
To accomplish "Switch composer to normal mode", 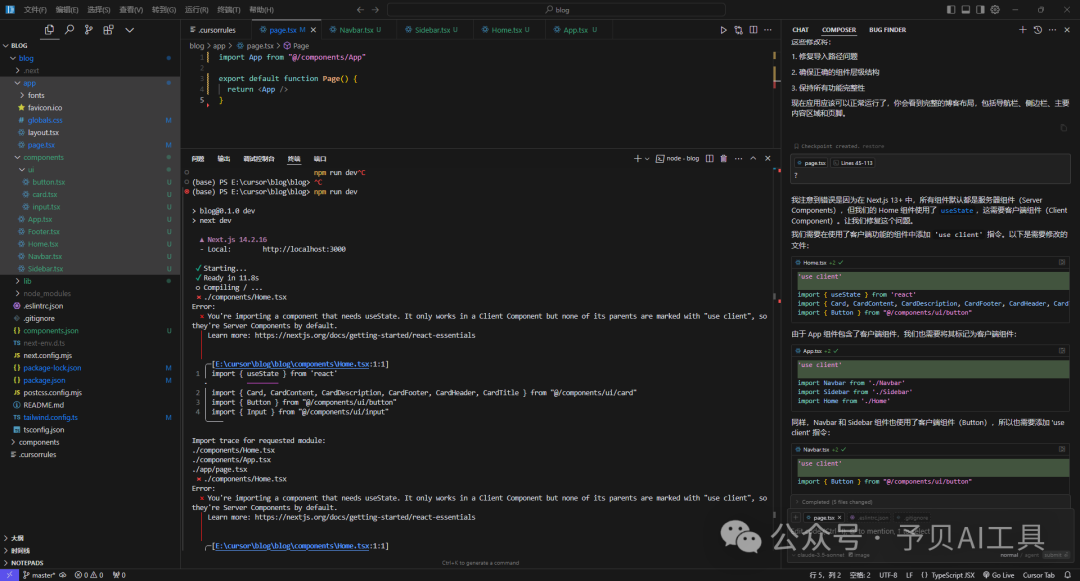I will [1009, 555].
